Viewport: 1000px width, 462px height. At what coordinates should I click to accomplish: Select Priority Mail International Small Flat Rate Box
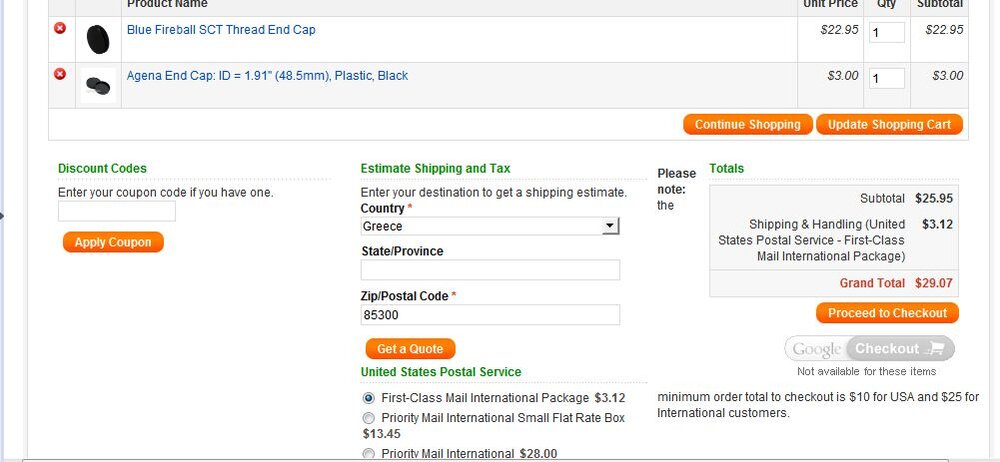click(x=369, y=418)
